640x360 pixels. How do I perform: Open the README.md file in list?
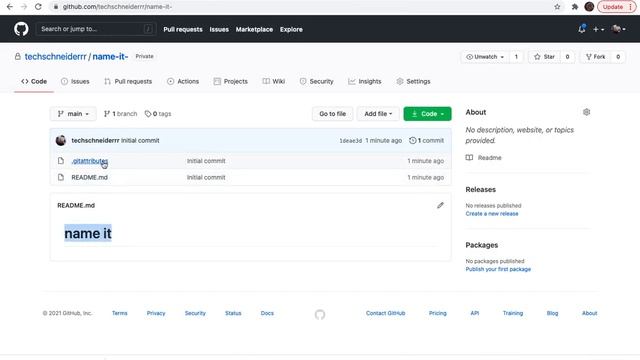pyautogui.click(x=90, y=178)
